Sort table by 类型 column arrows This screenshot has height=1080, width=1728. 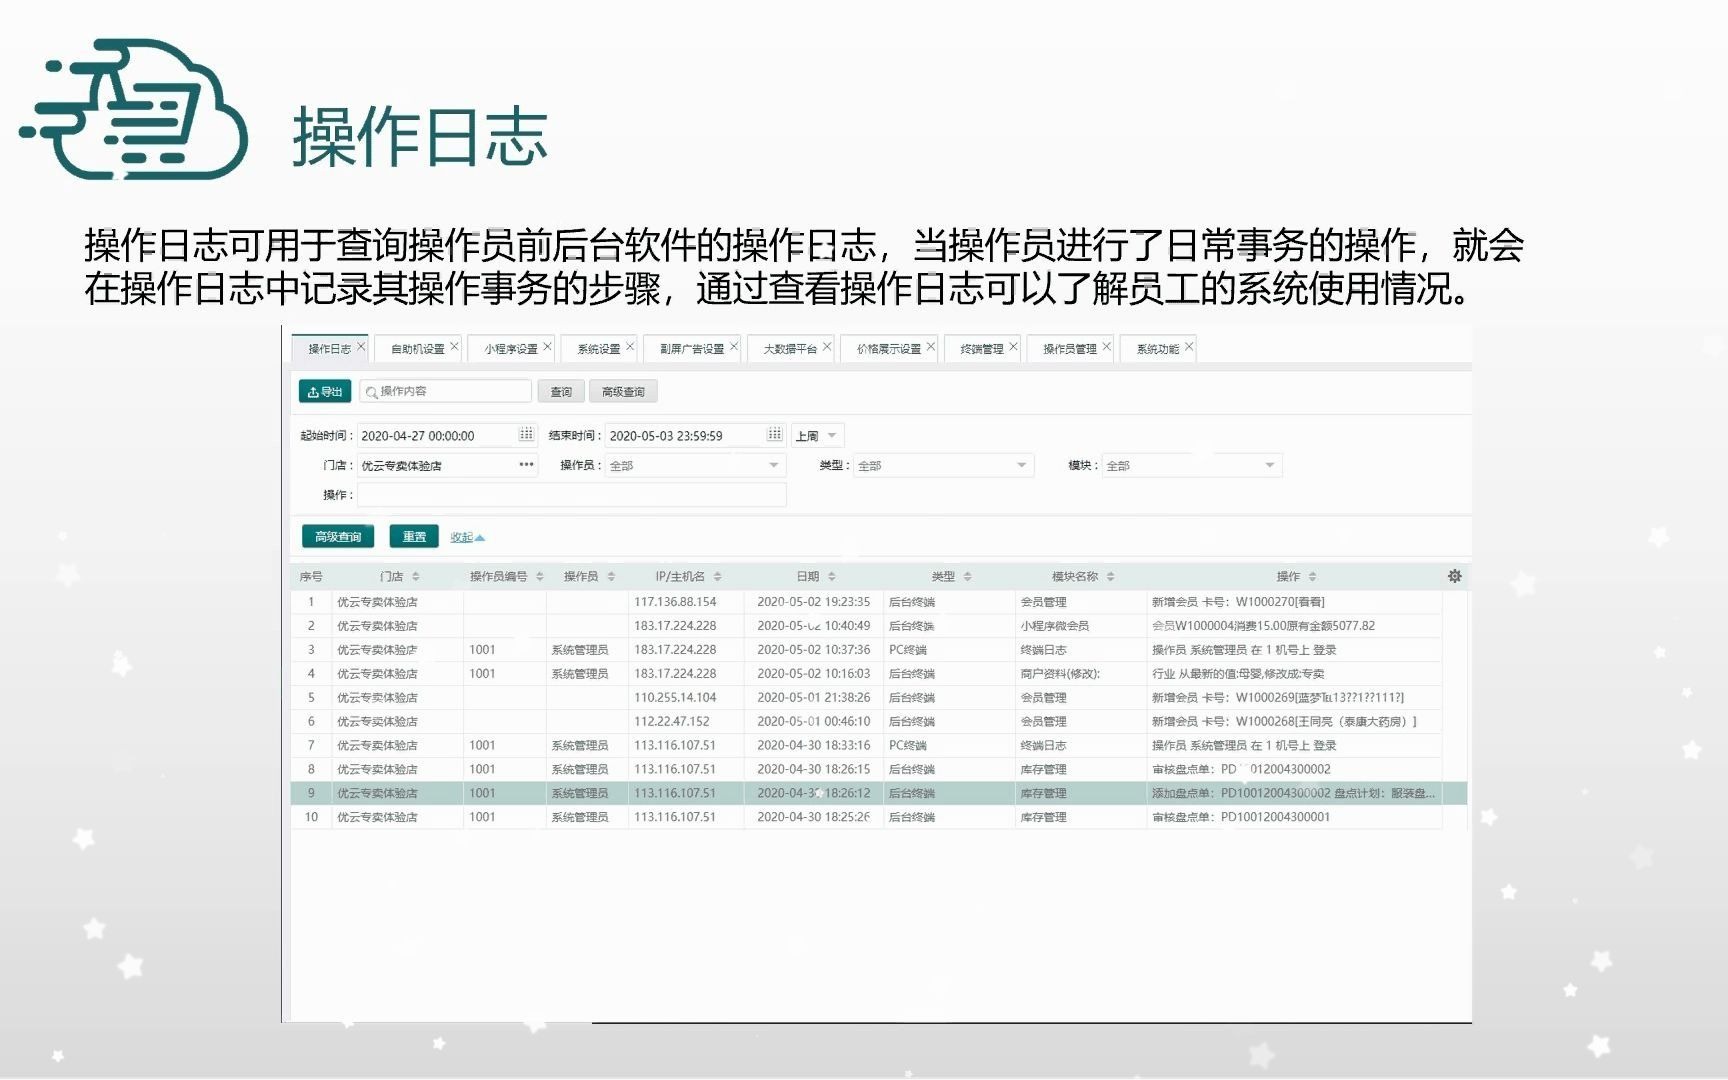click(x=968, y=577)
